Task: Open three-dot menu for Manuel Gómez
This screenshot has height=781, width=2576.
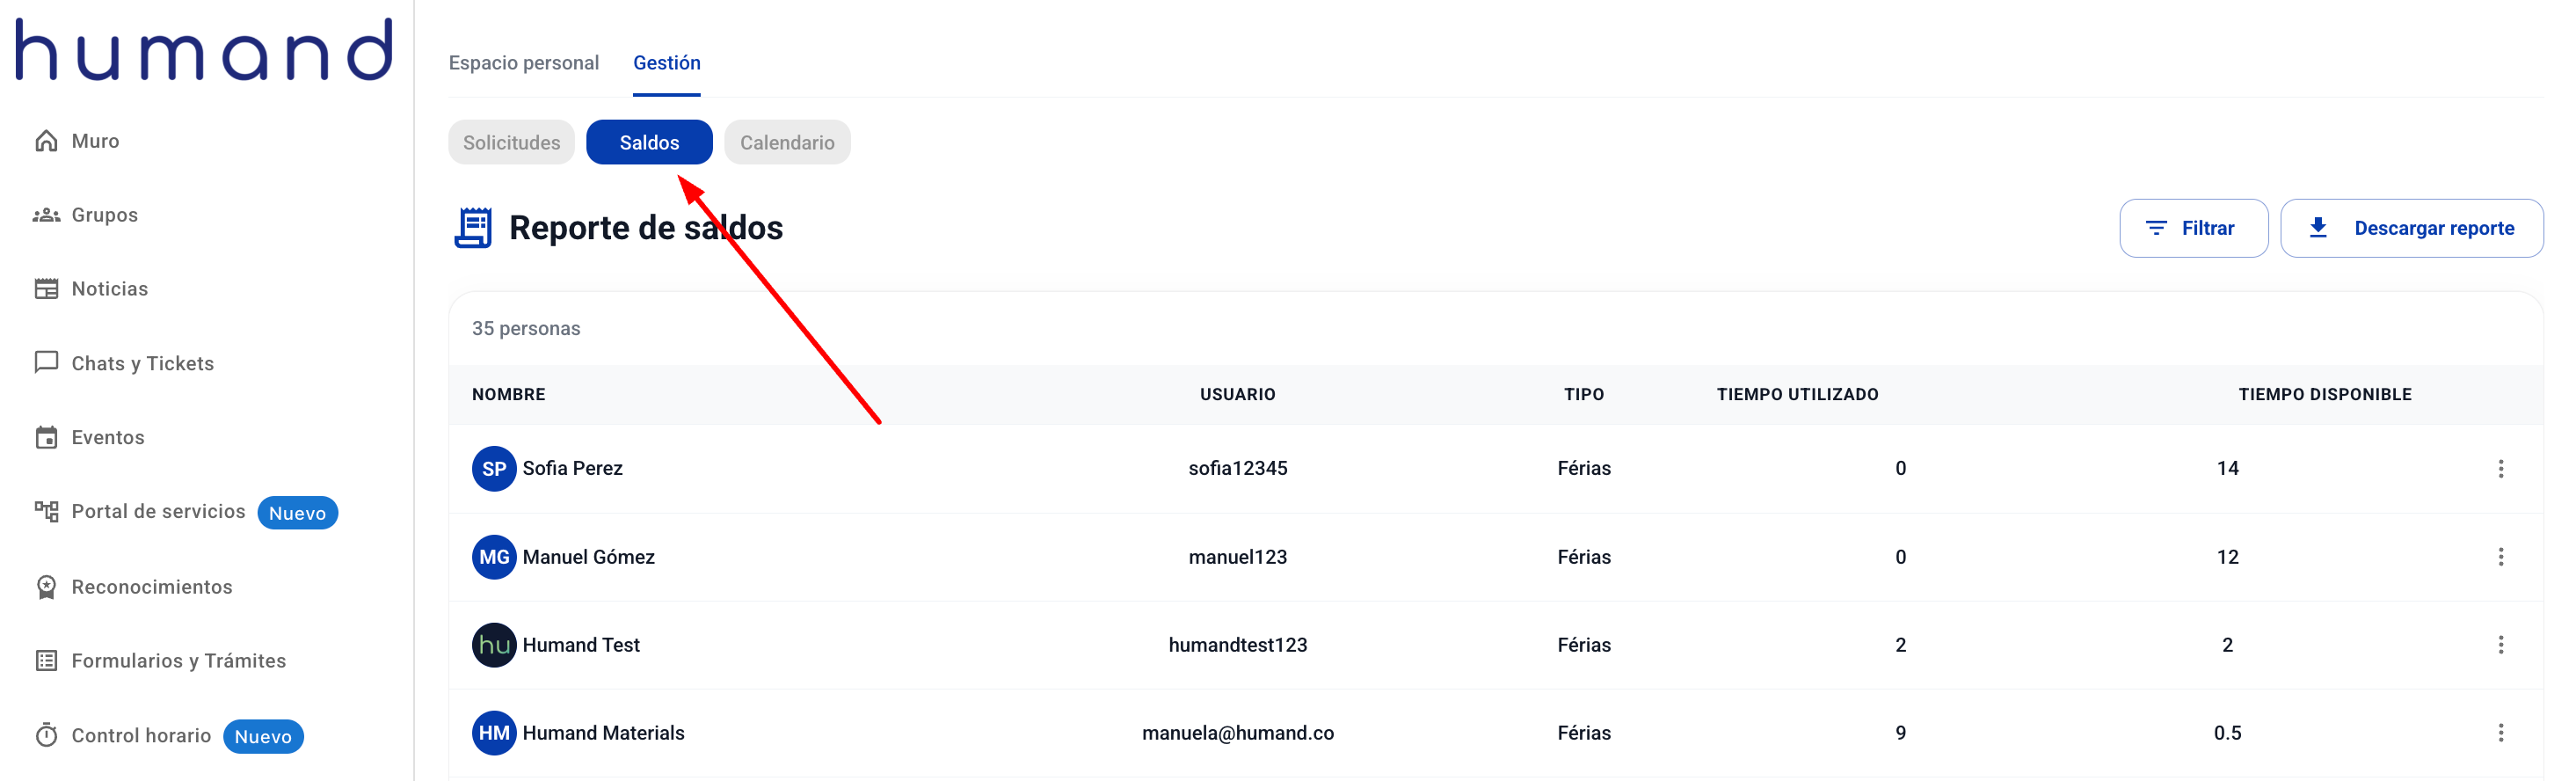Action: pos(2500,557)
